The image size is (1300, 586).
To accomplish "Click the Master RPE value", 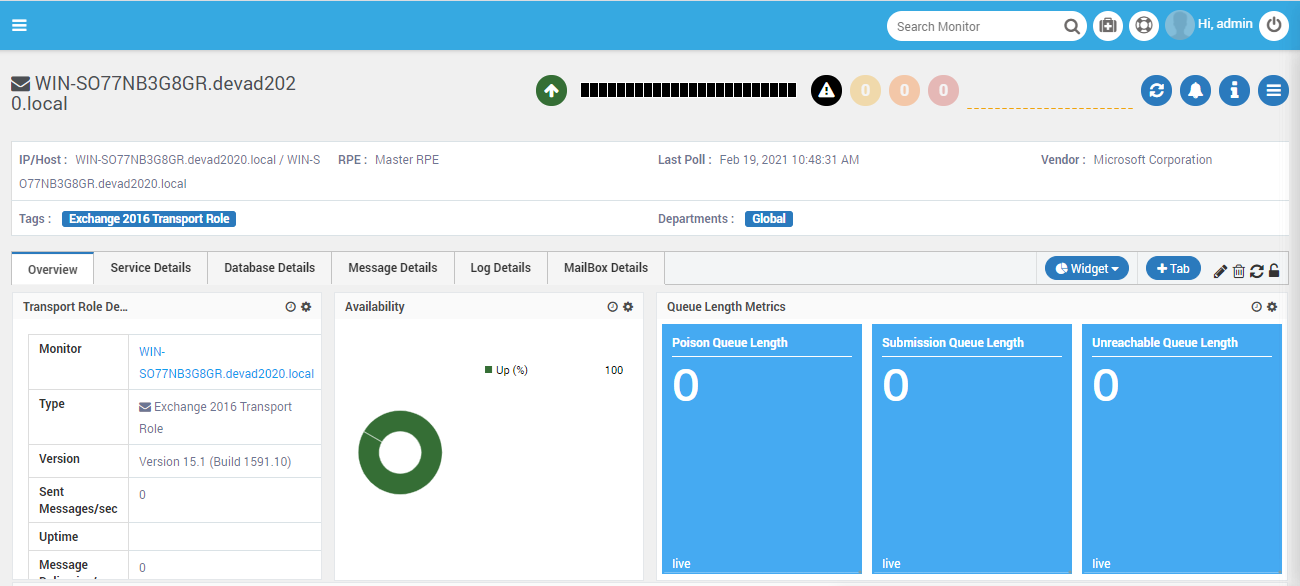I will [407, 160].
